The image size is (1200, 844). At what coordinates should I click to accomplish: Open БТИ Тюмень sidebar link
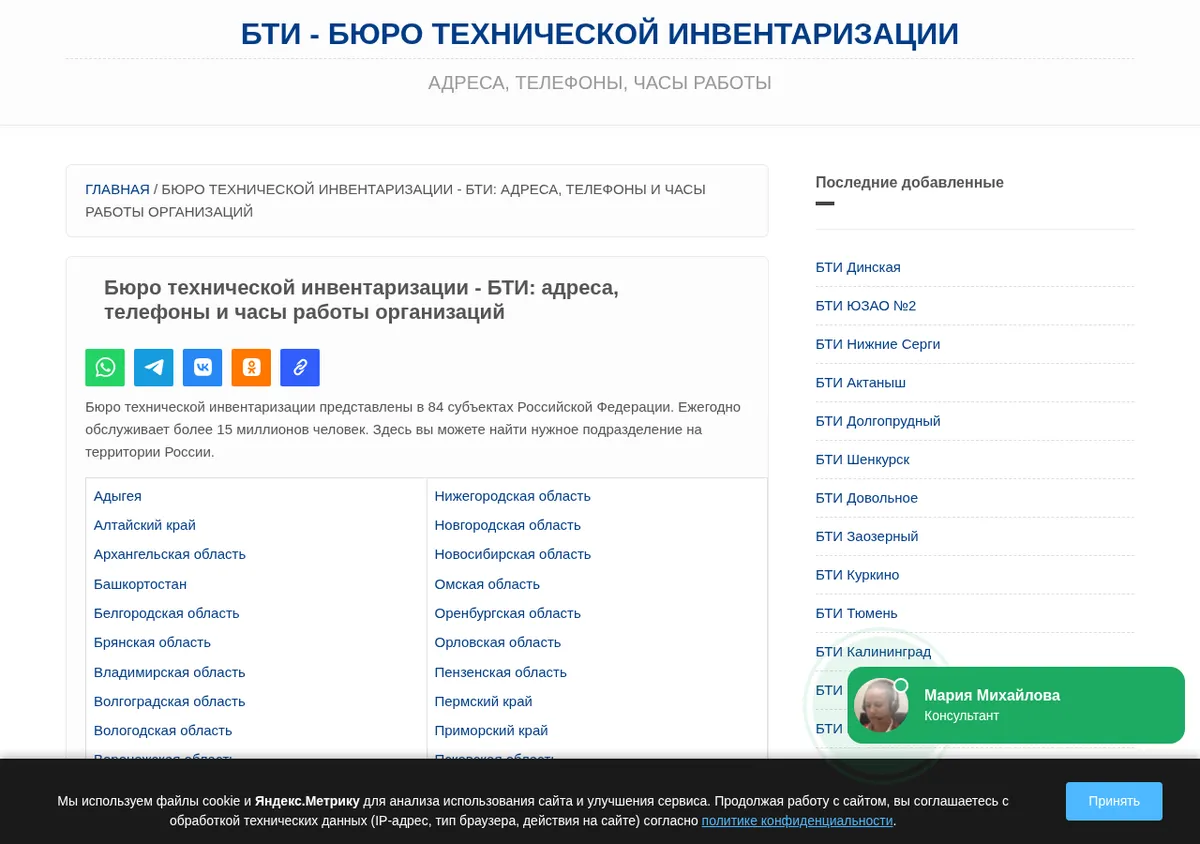857,613
